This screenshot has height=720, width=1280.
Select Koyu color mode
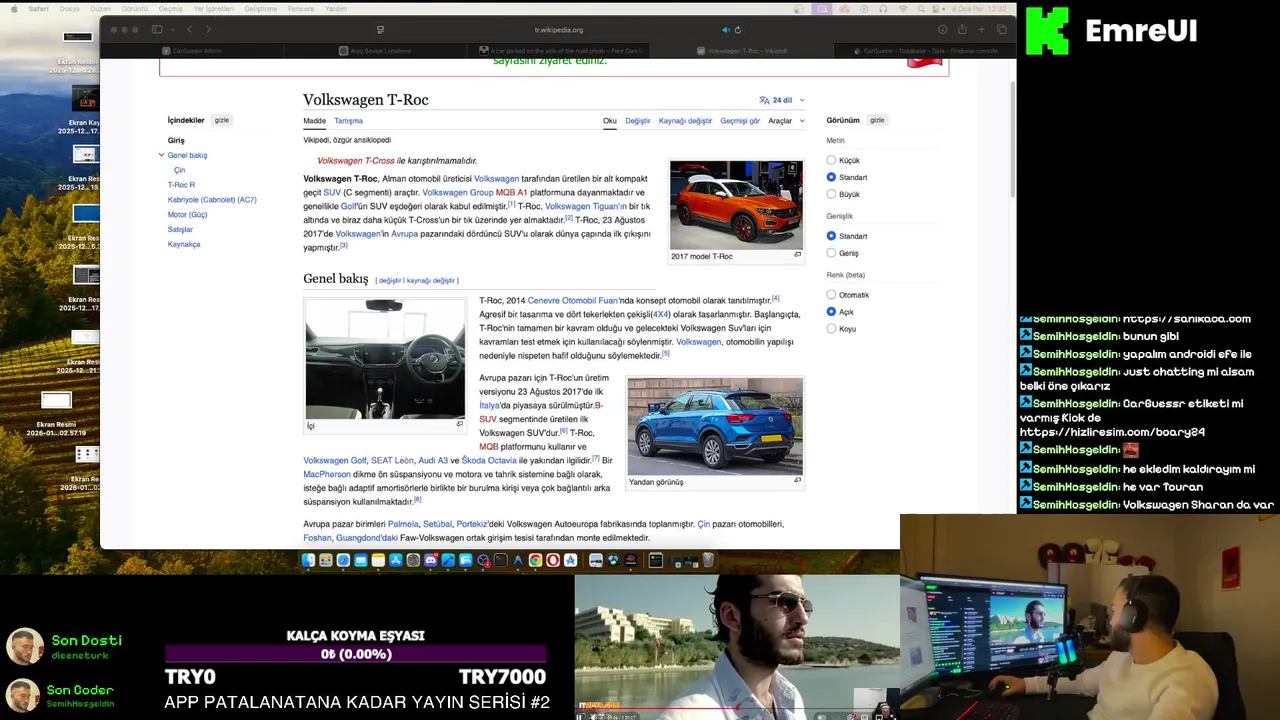click(x=831, y=329)
